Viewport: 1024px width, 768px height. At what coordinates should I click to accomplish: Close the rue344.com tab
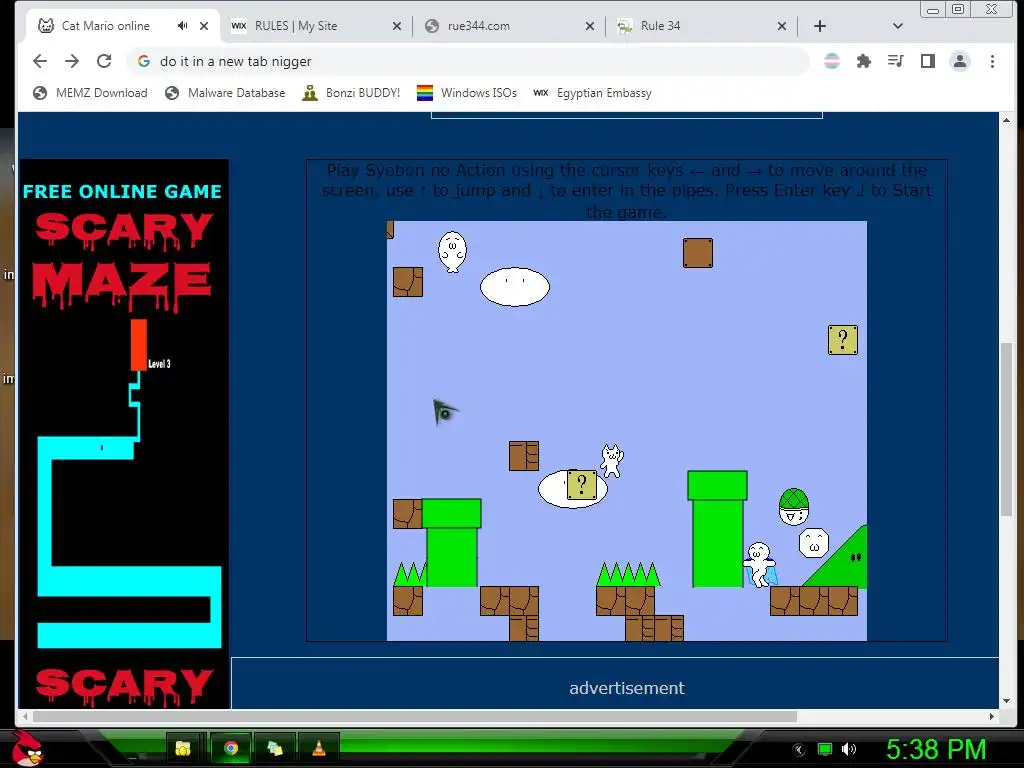[x=590, y=26]
